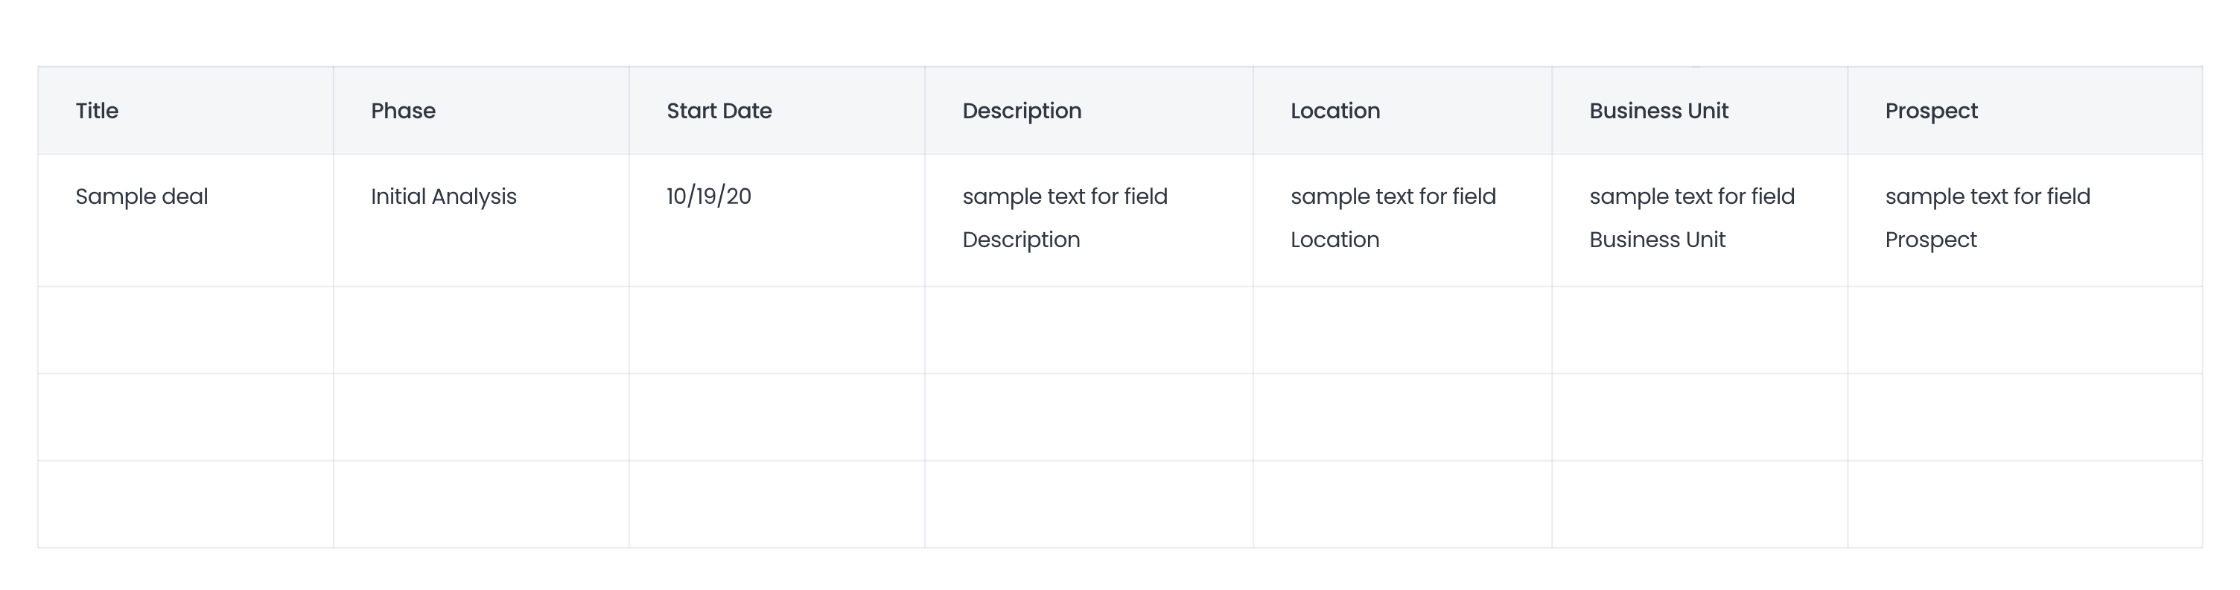This screenshot has height=590, width=2240.
Task: Open the Sample deal title cell
Action: 142,197
